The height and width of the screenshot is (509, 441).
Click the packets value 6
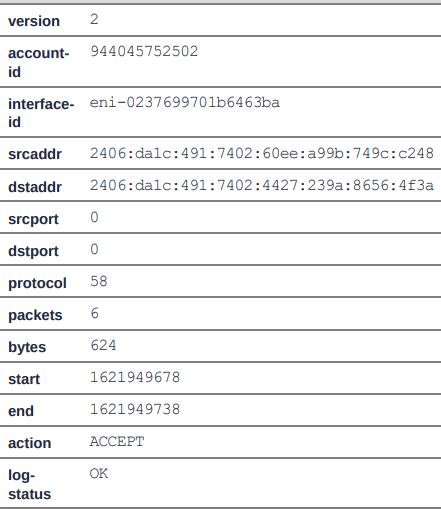94,313
